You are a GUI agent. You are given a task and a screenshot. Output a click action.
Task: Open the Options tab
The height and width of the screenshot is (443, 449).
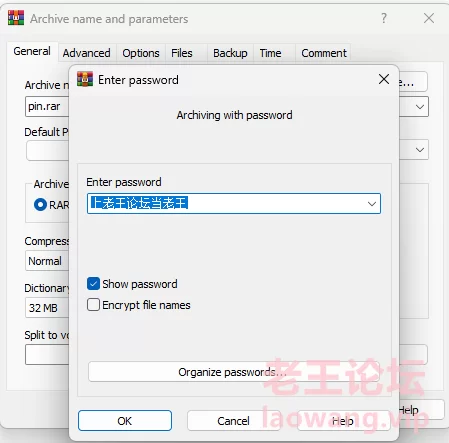(141, 53)
